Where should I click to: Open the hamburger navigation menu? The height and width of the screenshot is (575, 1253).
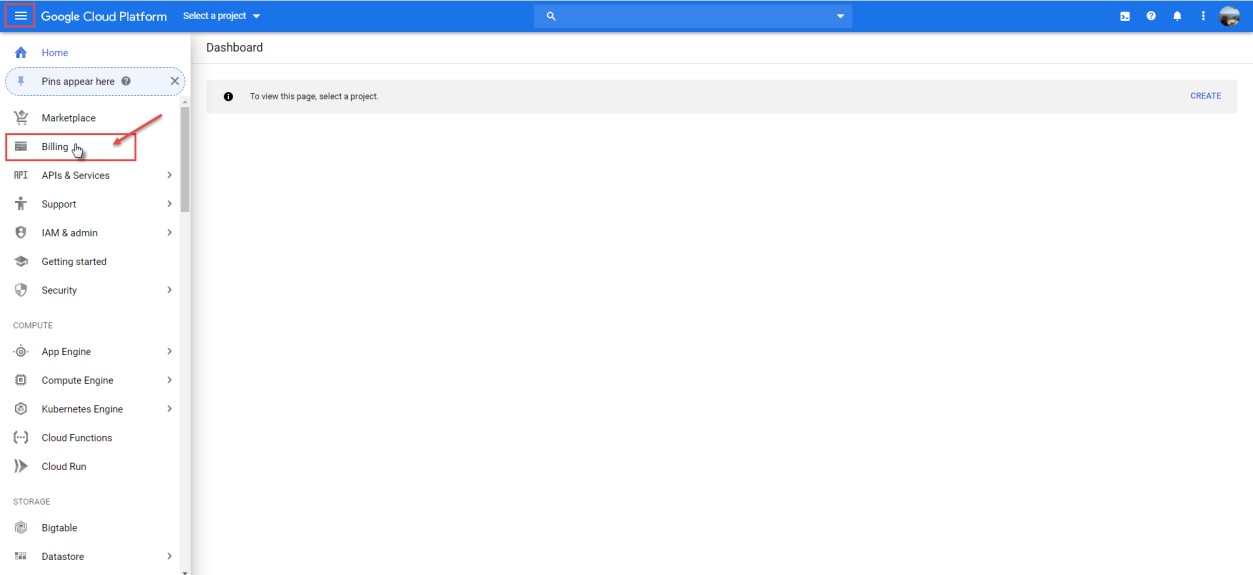pyautogui.click(x=20, y=16)
